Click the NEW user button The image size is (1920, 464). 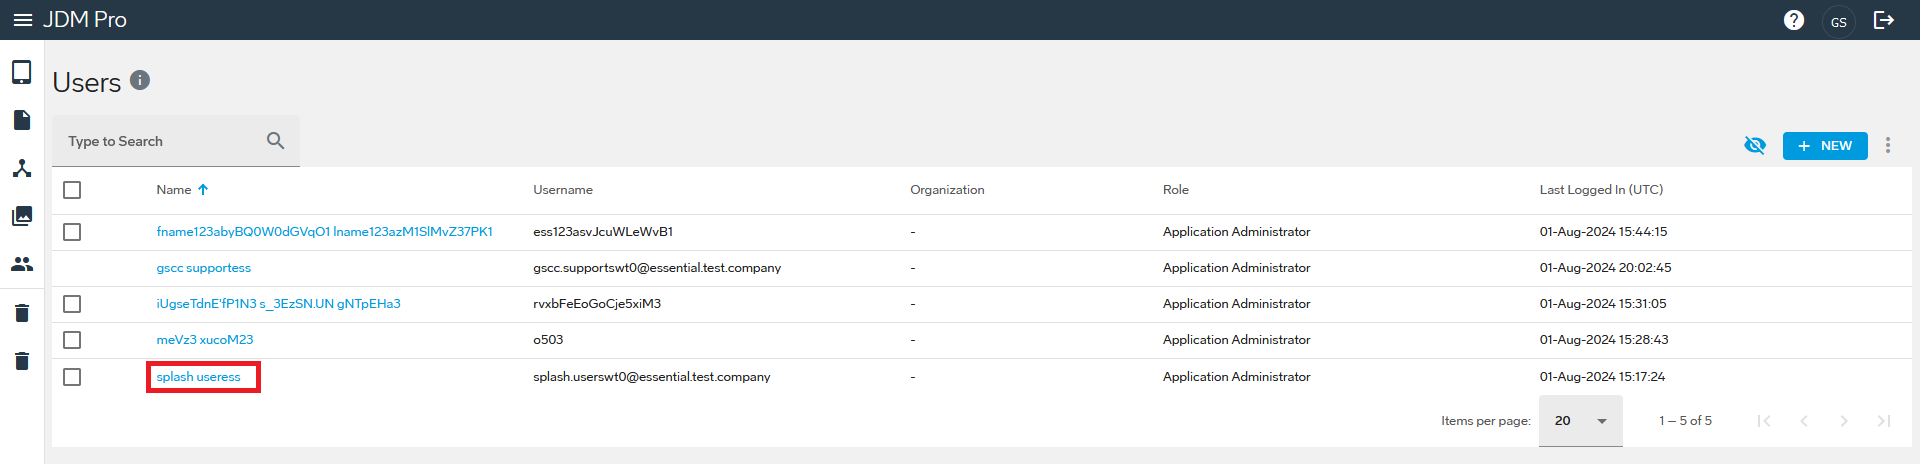(1825, 145)
